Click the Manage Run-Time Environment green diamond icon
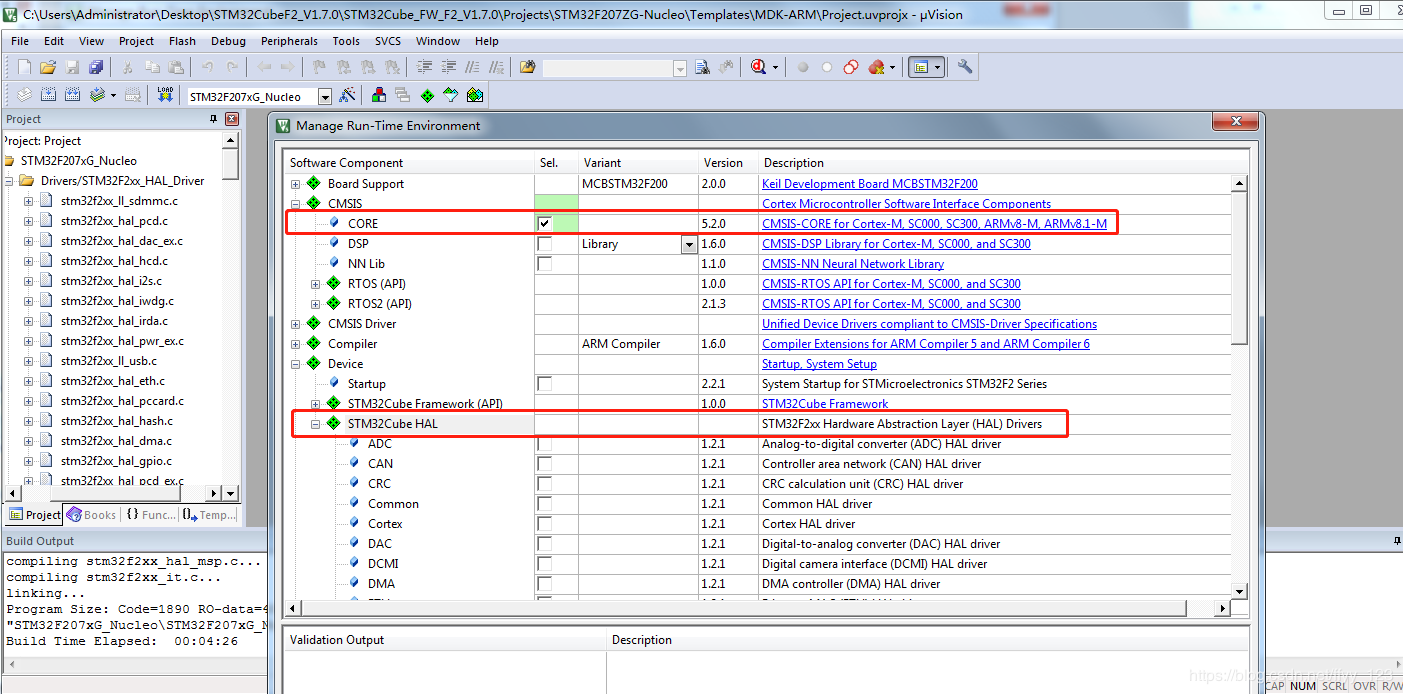Image resolution: width=1403 pixels, height=694 pixels. (427, 95)
